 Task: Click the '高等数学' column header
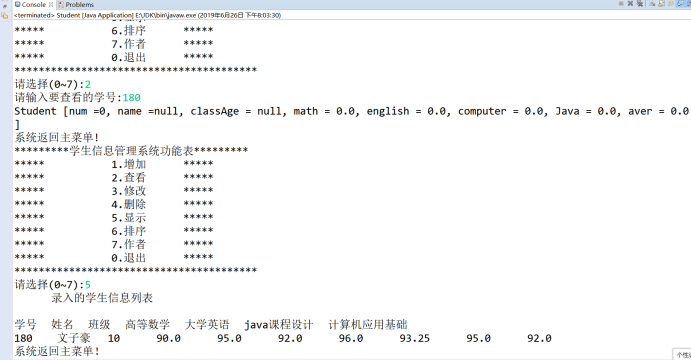[x=148, y=325]
